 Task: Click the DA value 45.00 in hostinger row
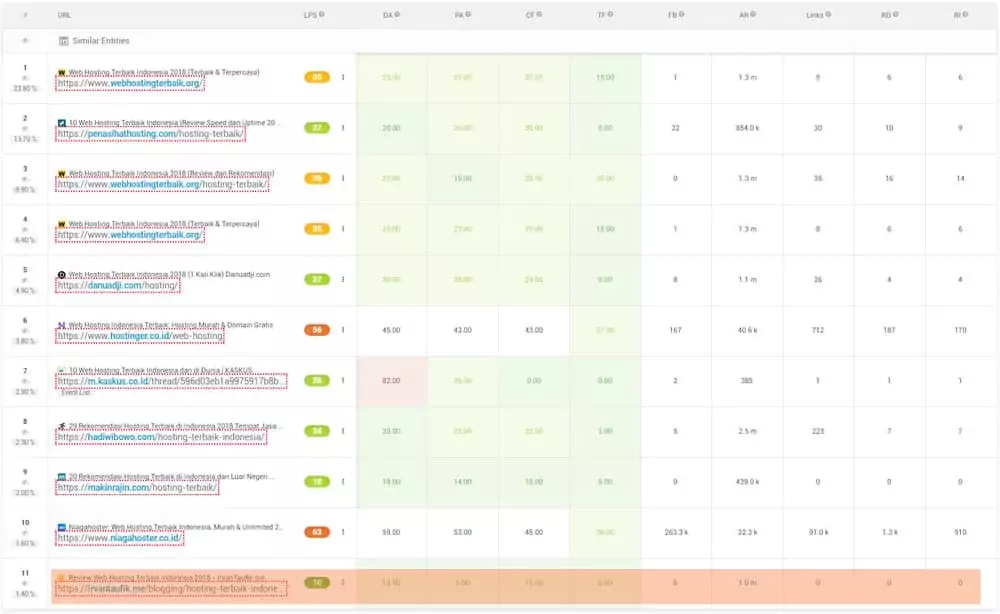pyautogui.click(x=391, y=330)
